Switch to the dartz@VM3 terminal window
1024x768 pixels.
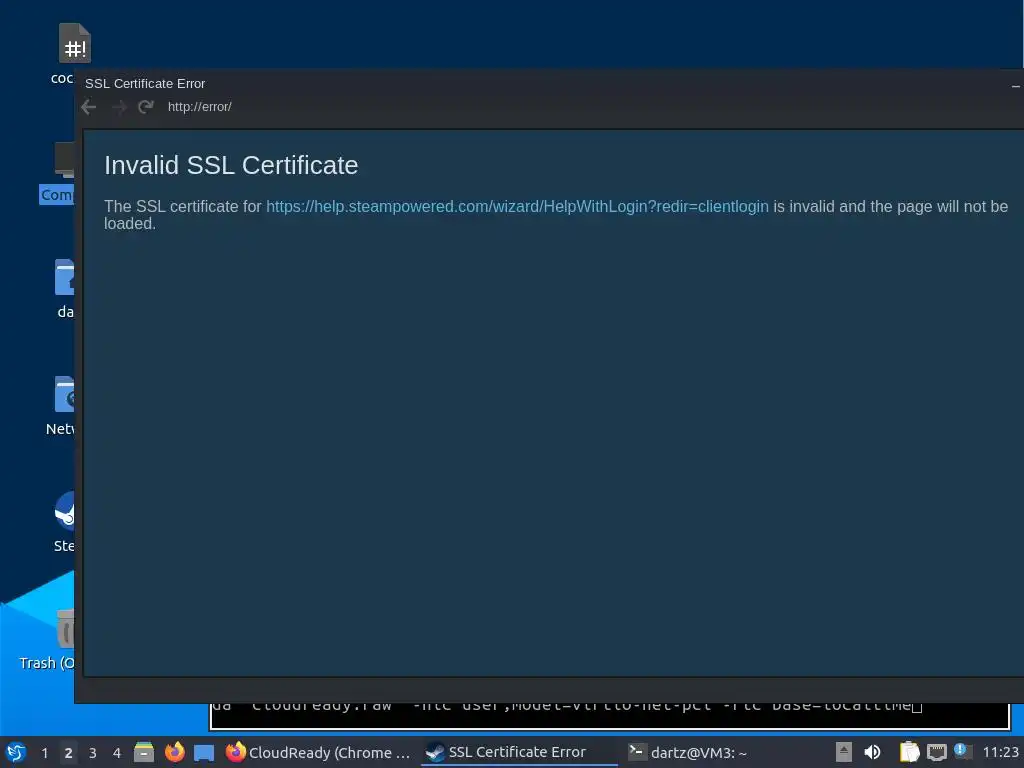(x=688, y=752)
